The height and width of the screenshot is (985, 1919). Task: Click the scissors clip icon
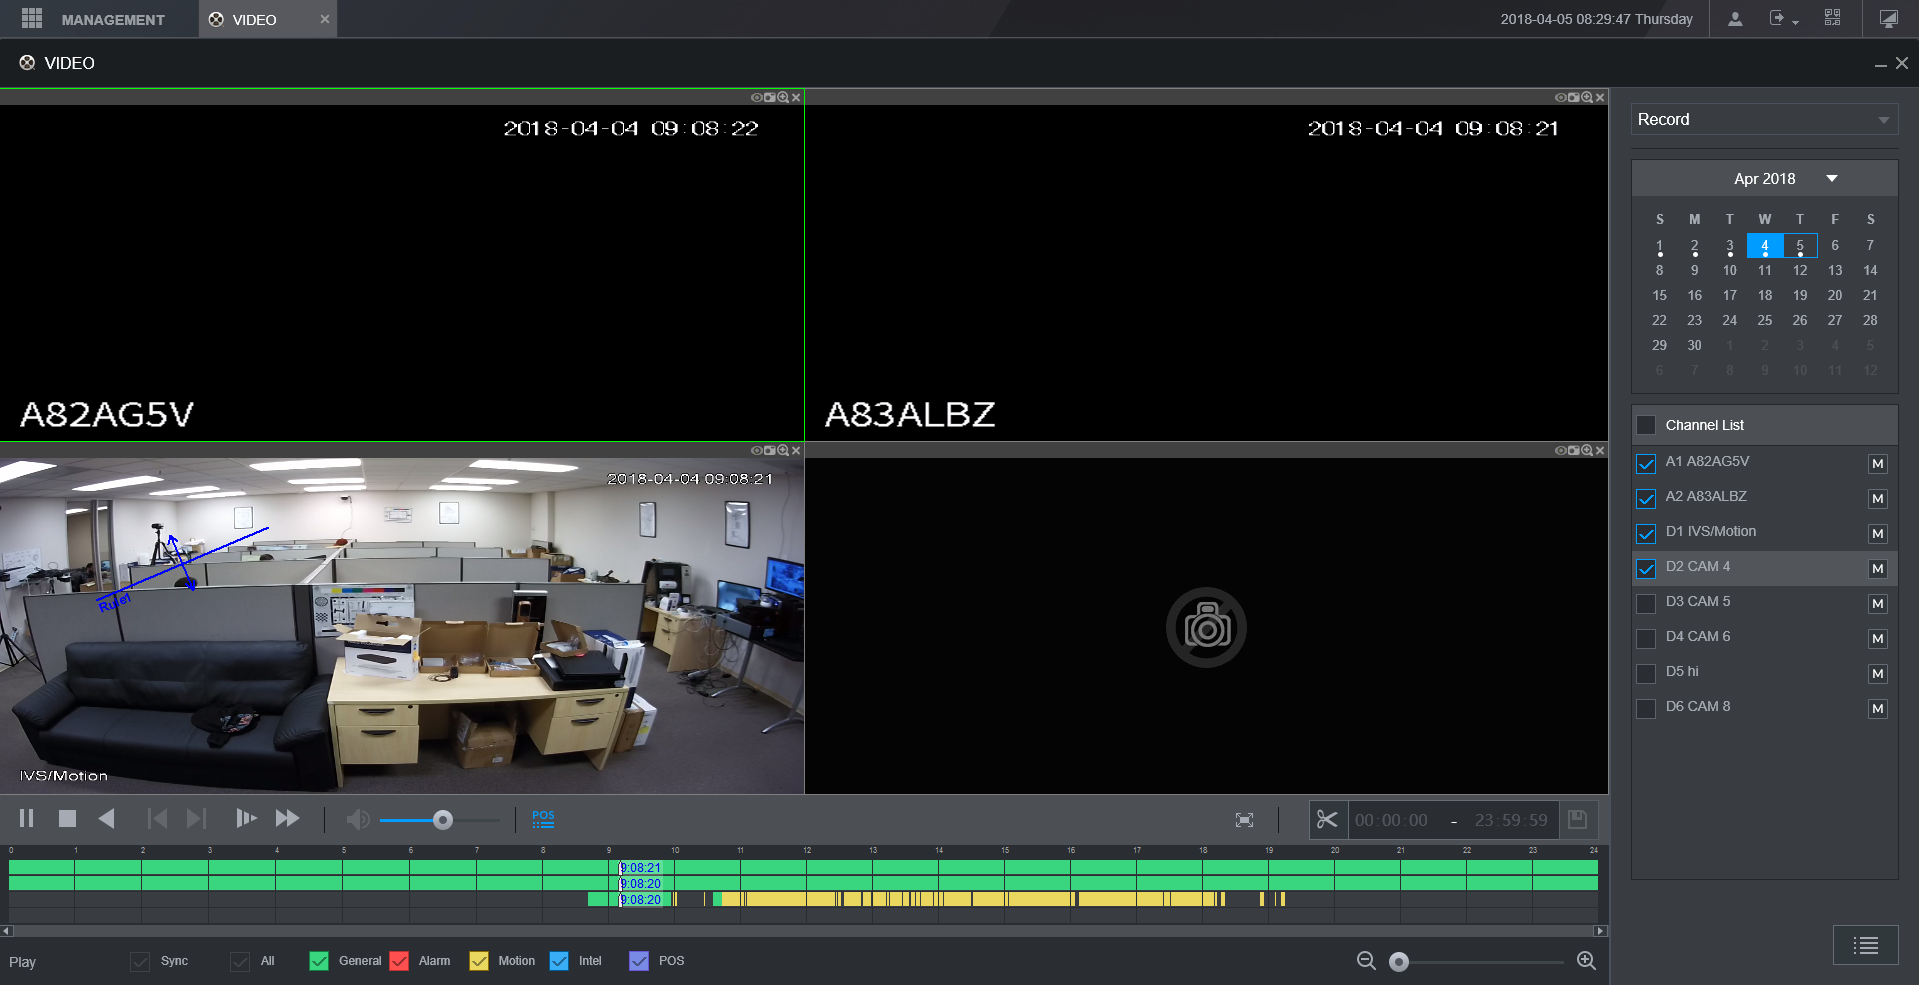tap(1327, 820)
